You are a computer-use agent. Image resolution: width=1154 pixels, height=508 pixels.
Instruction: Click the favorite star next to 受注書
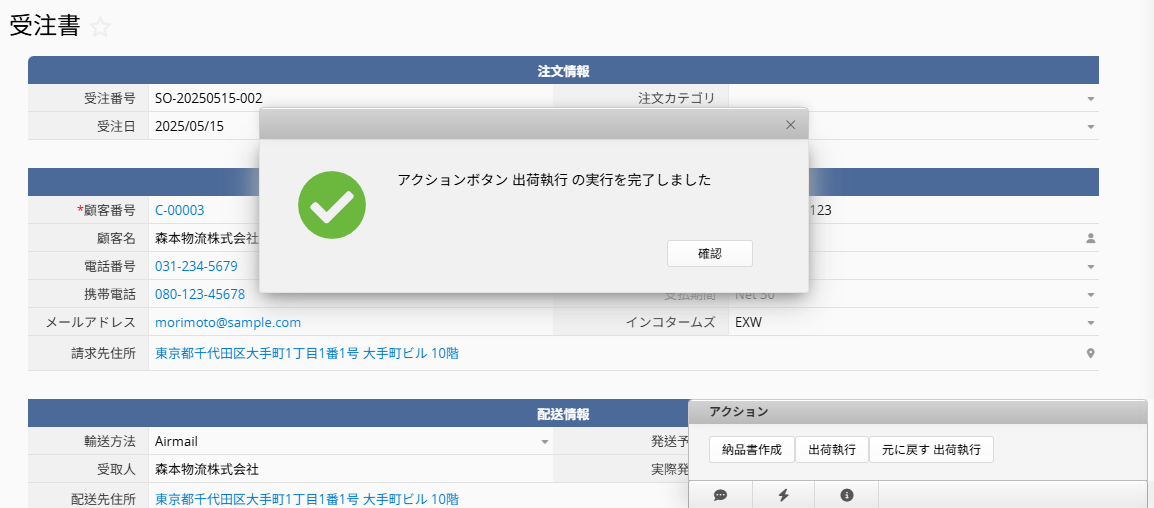click(x=100, y=27)
